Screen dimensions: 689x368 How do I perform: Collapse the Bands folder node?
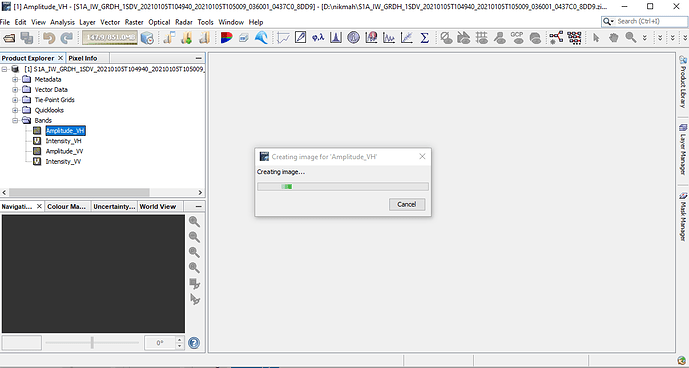15,120
